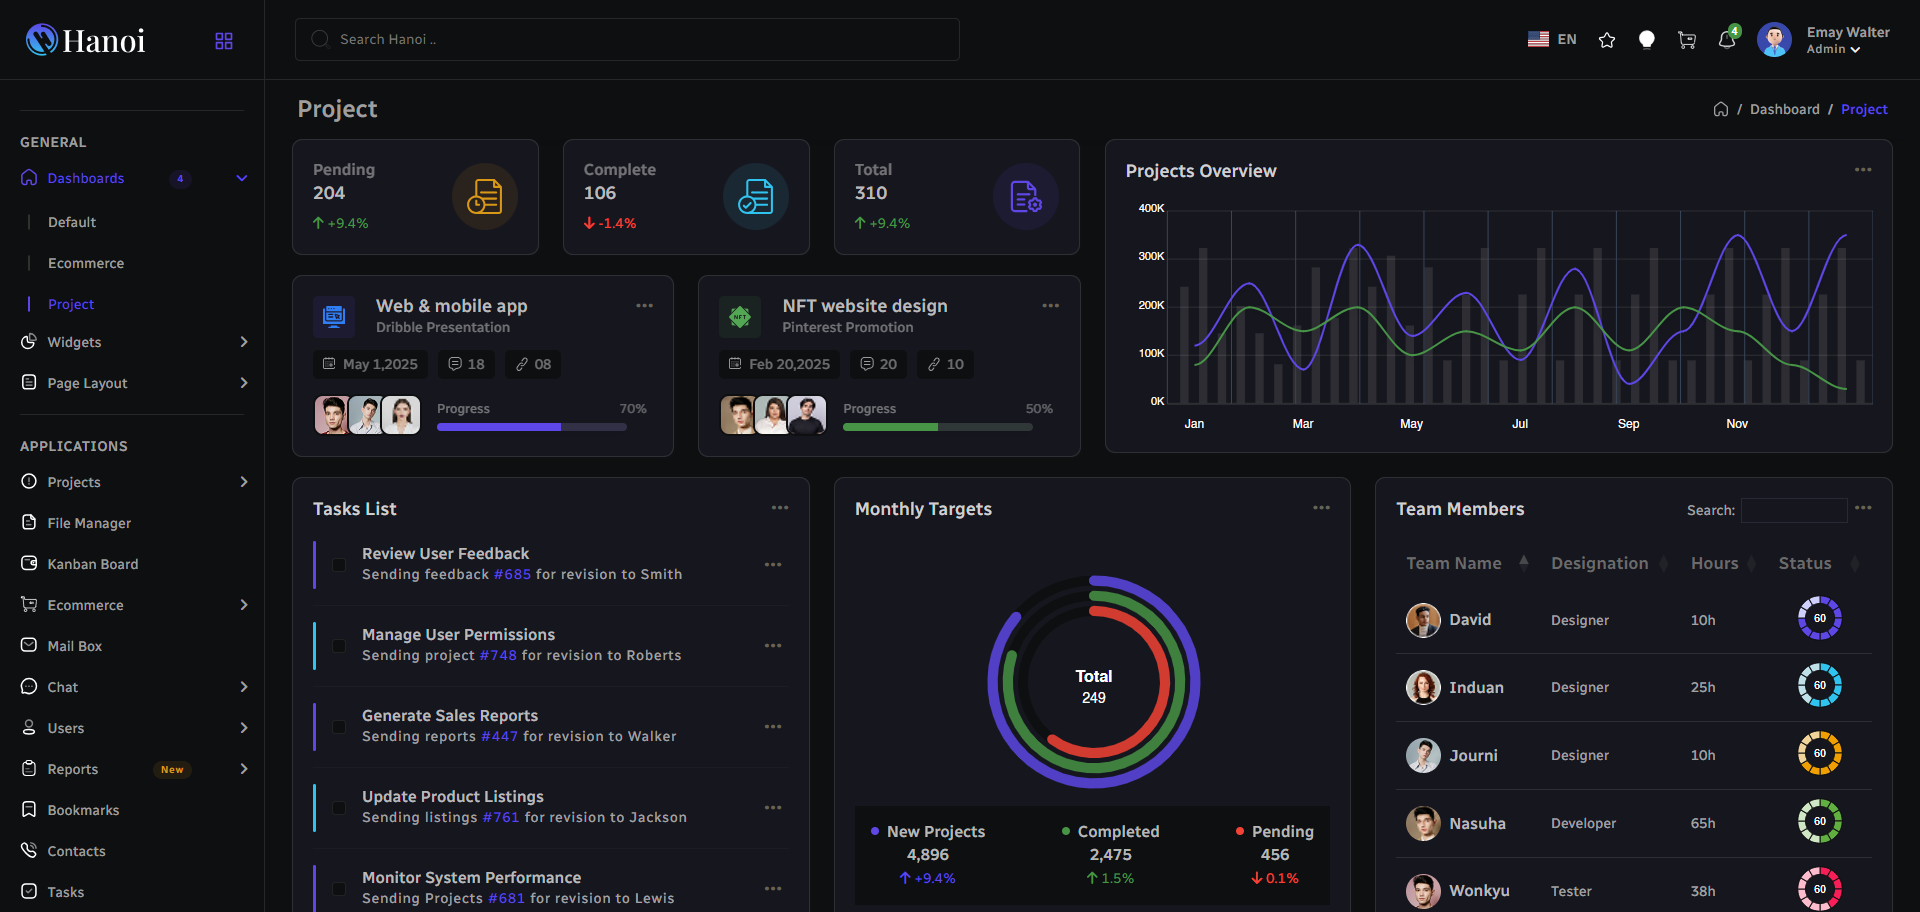Open Projects Overview three-dot menu
The width and height of the screenshot is (1920, 912).
[1863, 170]
